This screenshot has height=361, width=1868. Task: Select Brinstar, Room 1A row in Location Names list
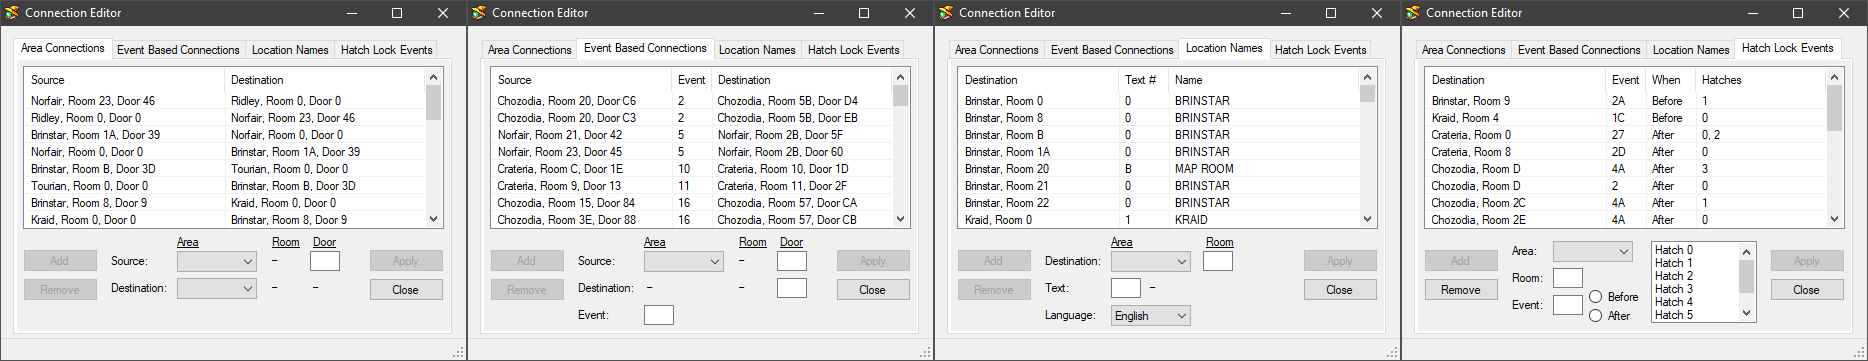pyautogui.click(x=1159, y=152)
